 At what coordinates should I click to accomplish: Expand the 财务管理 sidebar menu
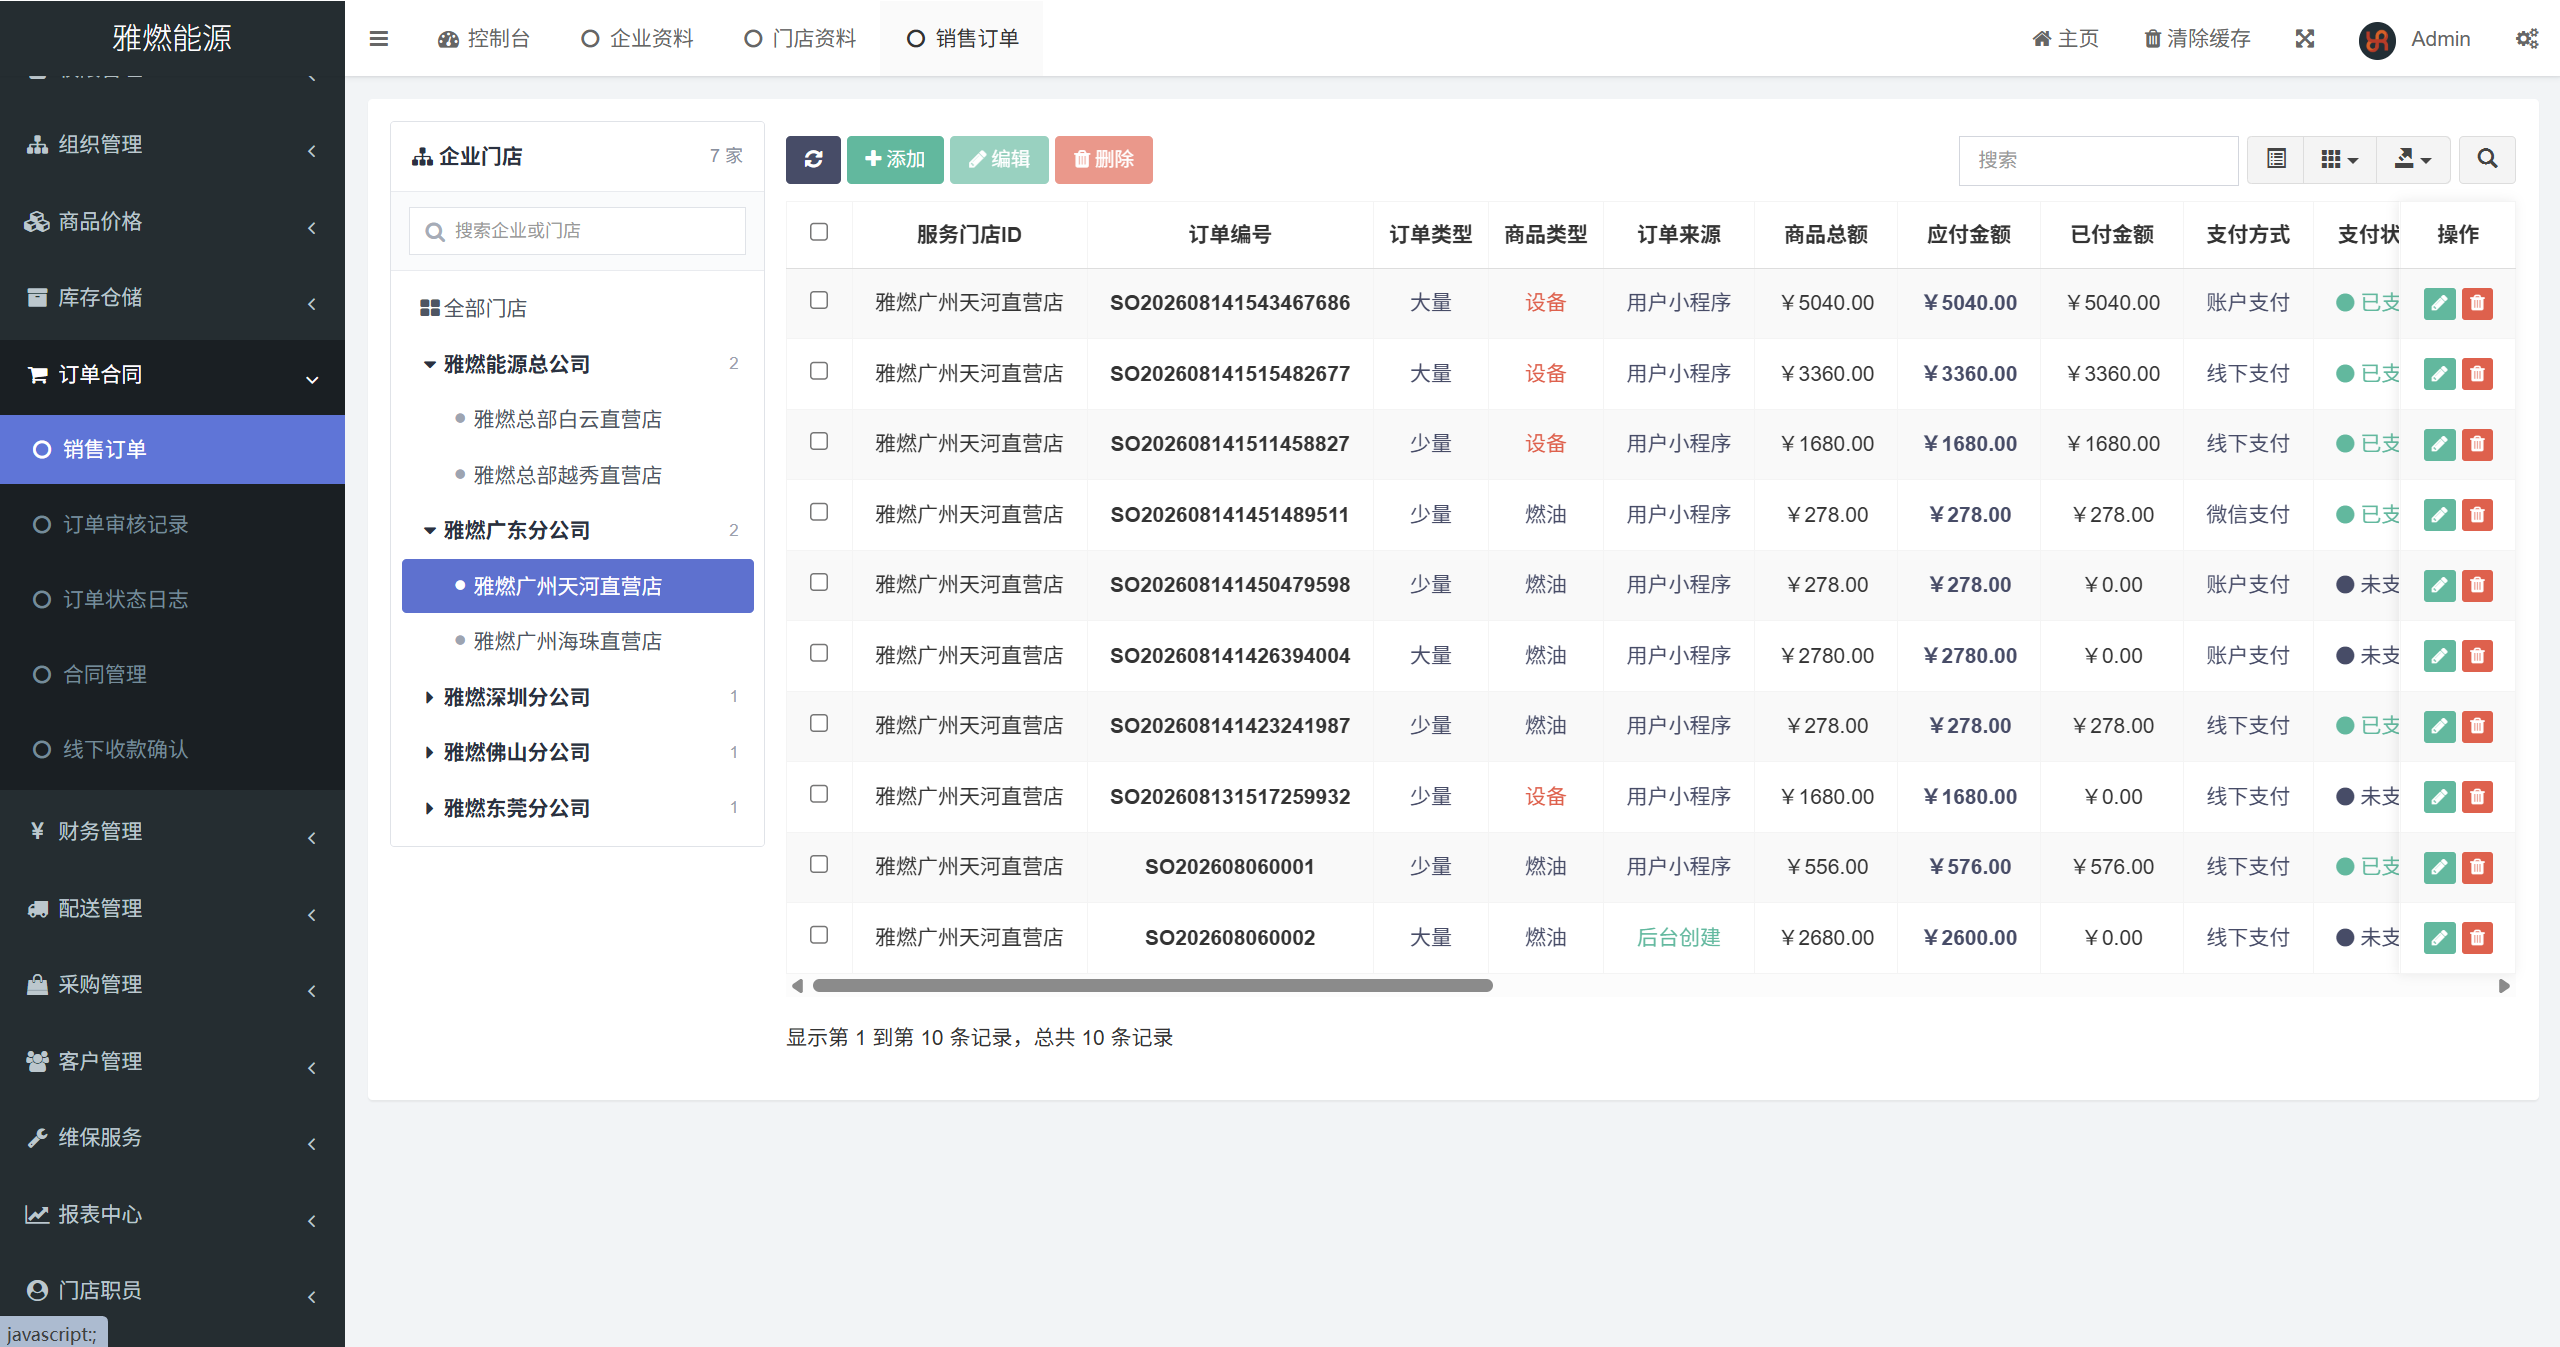pyautogui.click(x=172, y=832)
